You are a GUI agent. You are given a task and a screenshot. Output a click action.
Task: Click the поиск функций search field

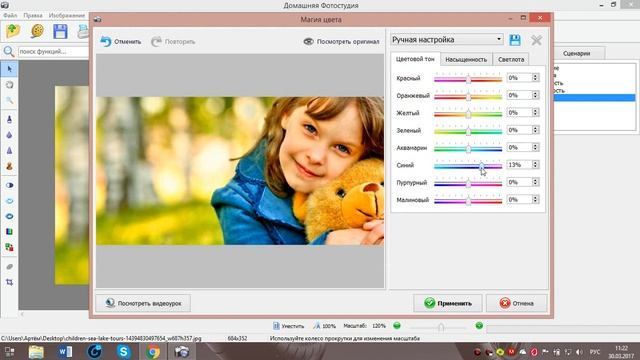[53, 52]
